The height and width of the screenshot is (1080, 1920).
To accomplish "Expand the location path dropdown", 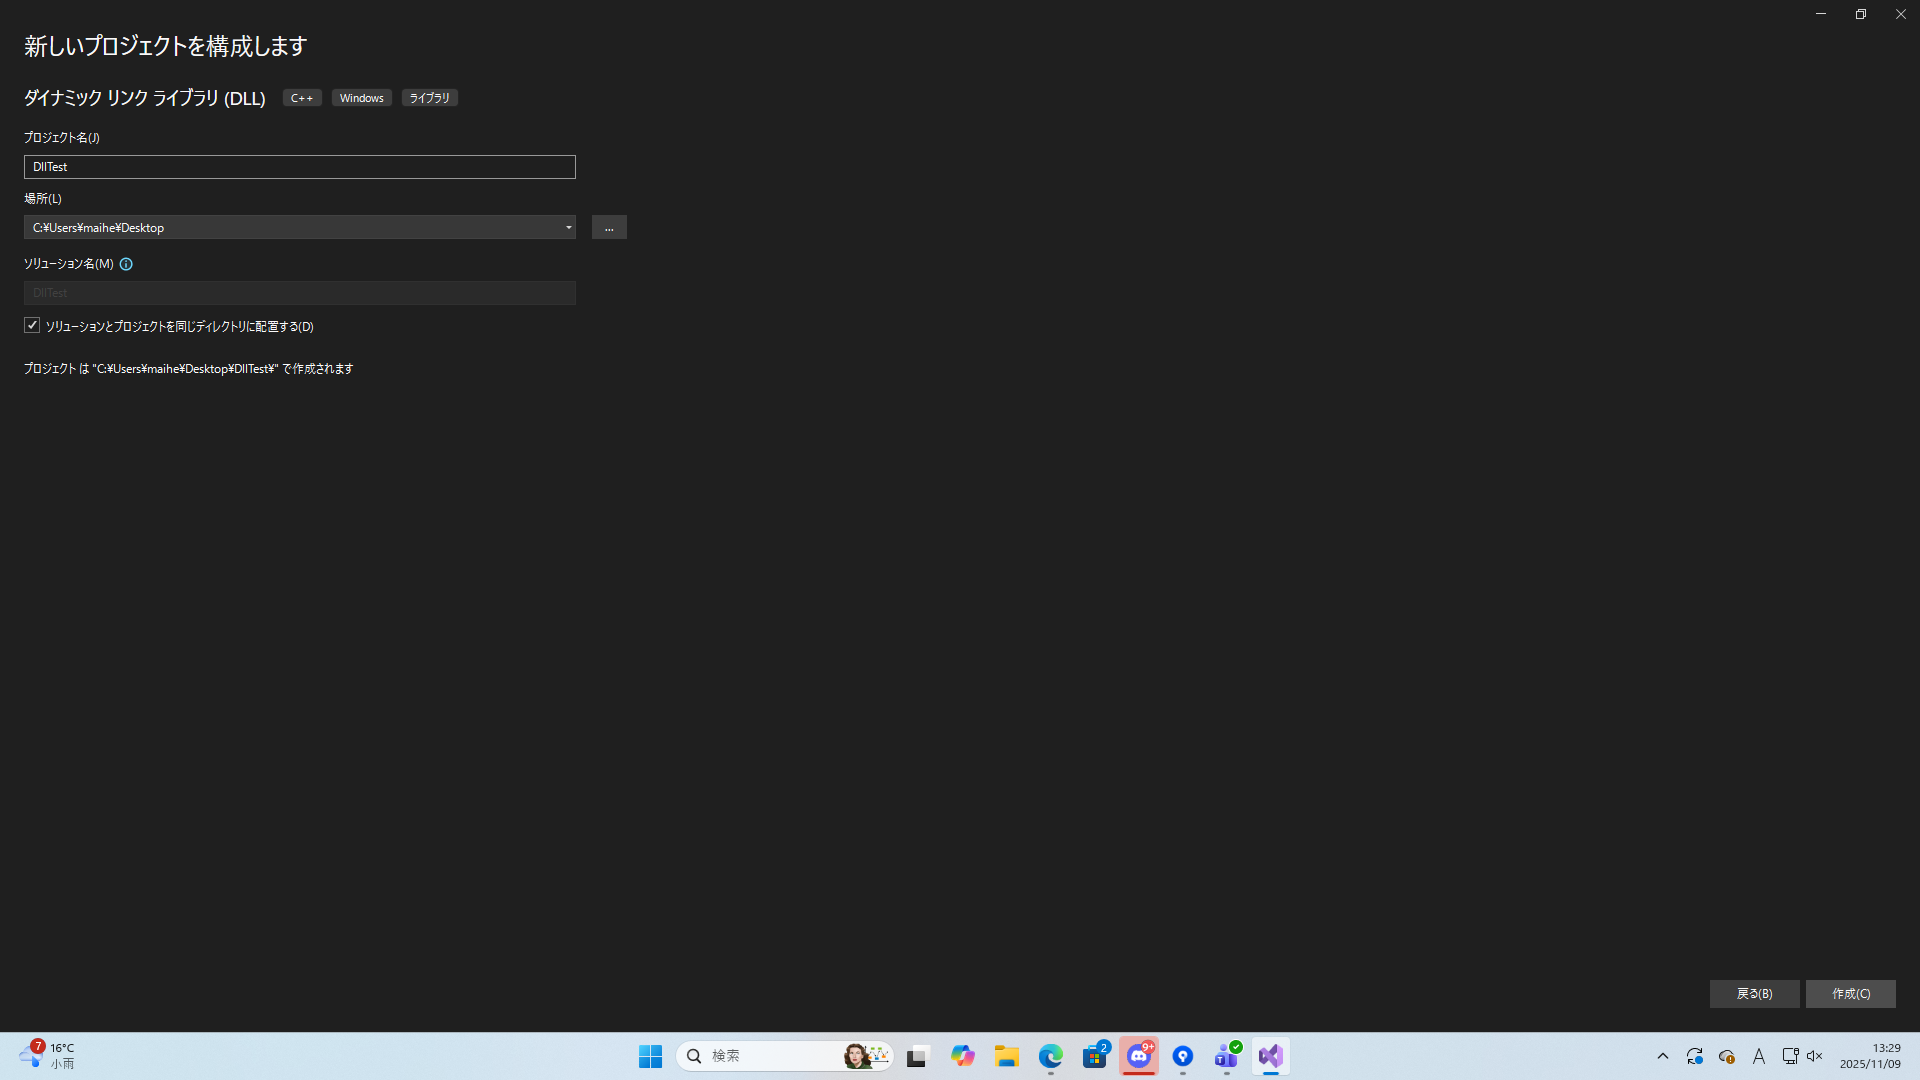I will point(568,228).
